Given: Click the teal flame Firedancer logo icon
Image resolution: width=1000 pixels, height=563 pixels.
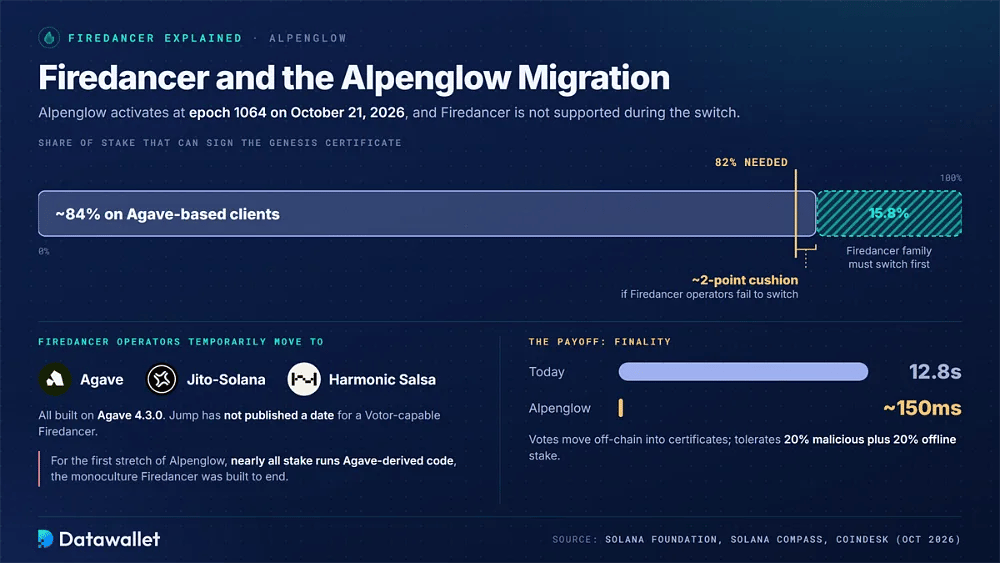Looking at the screenshot, I should (49, 38).
